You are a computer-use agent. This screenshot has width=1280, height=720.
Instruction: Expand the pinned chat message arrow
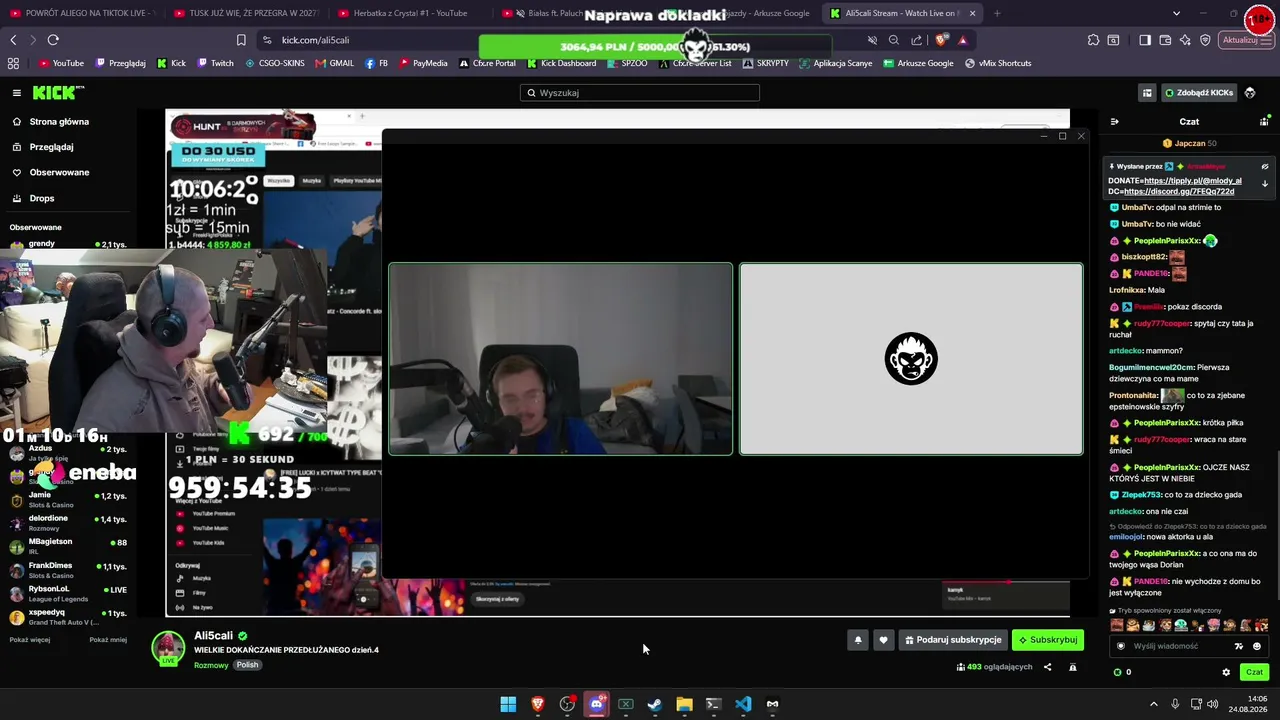pyautogui.click(x=1265, y=184)
